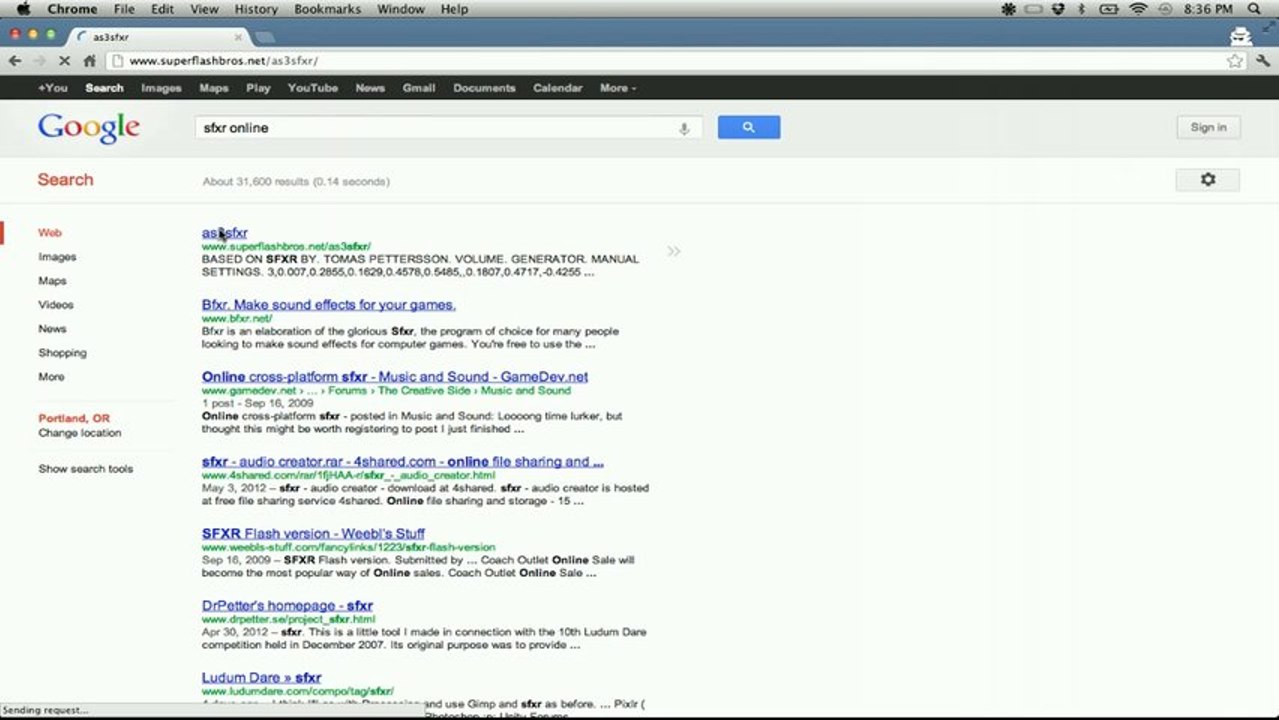Open Documents in Google top bar
This screenshot has width=1279, height=720.
coord(484,88)
